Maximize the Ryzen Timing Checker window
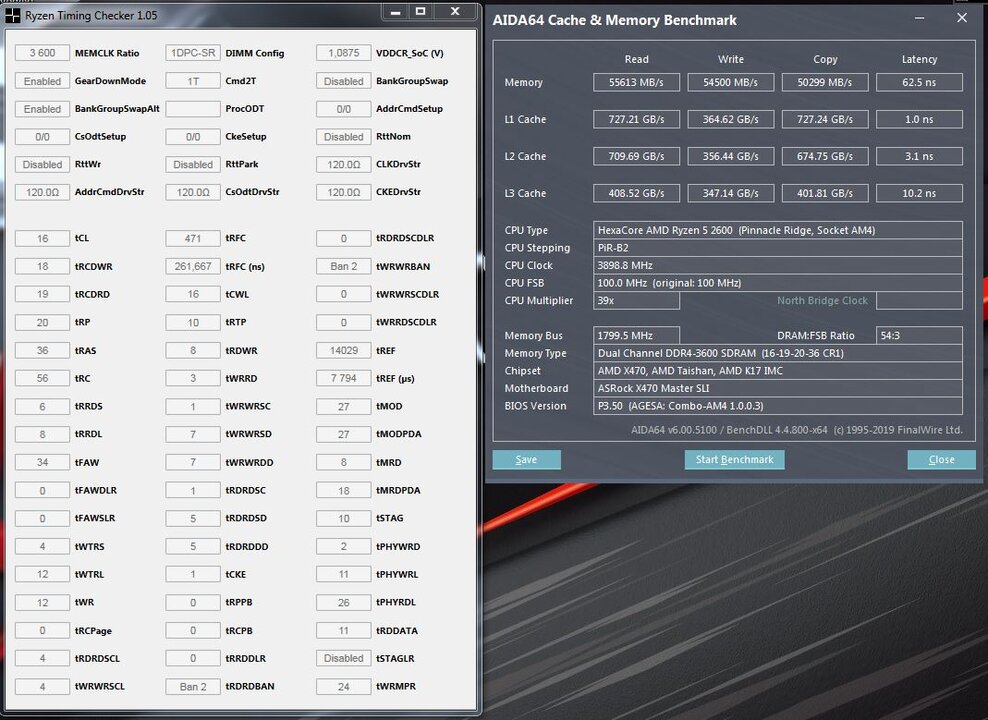 click(x=421, y=12)
